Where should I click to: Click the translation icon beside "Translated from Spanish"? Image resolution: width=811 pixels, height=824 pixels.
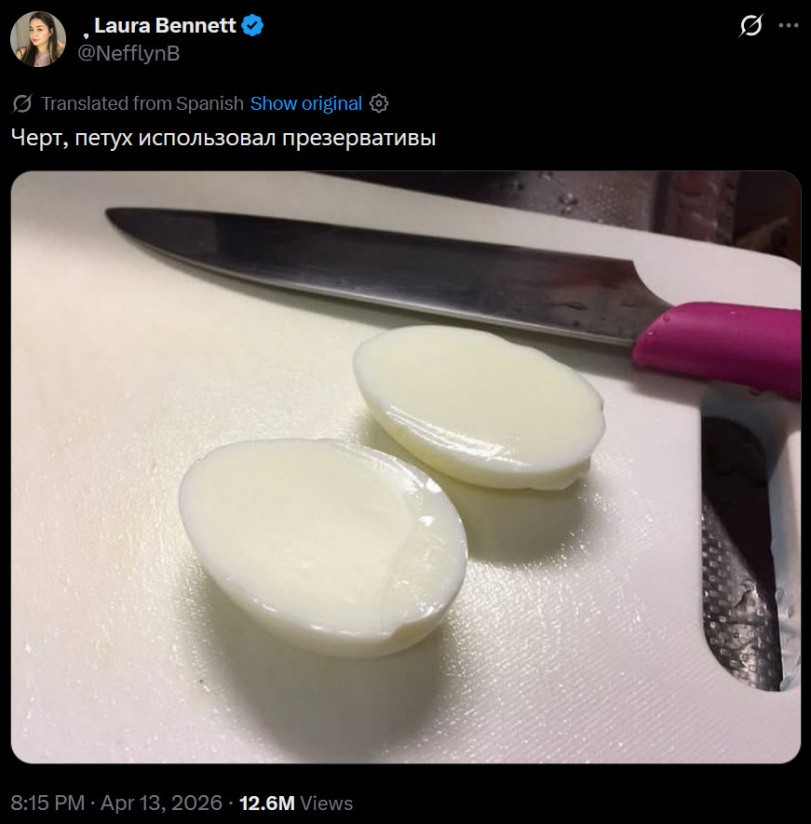[22, 103]
